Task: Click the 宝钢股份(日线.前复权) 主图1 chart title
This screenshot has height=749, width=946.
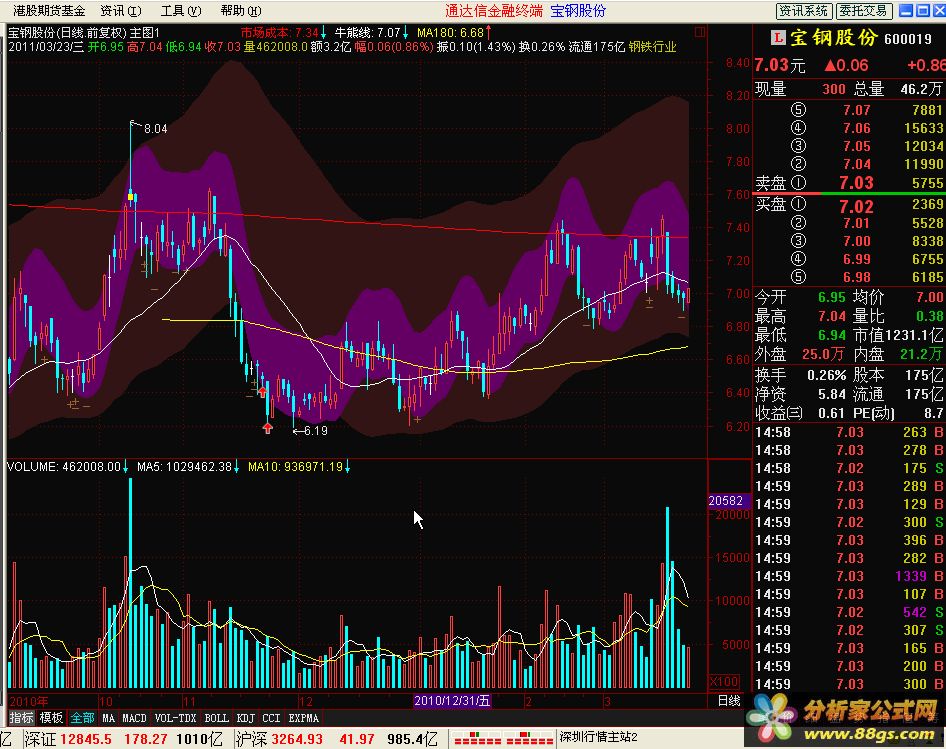Action: pos(84,33)
